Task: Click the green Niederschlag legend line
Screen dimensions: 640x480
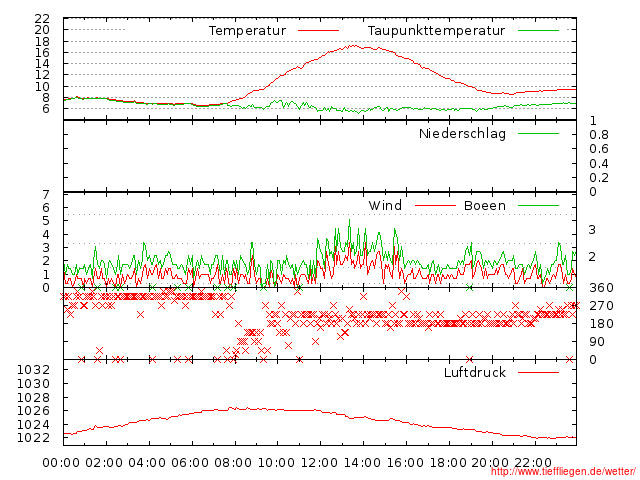Action: pos(538,133)
